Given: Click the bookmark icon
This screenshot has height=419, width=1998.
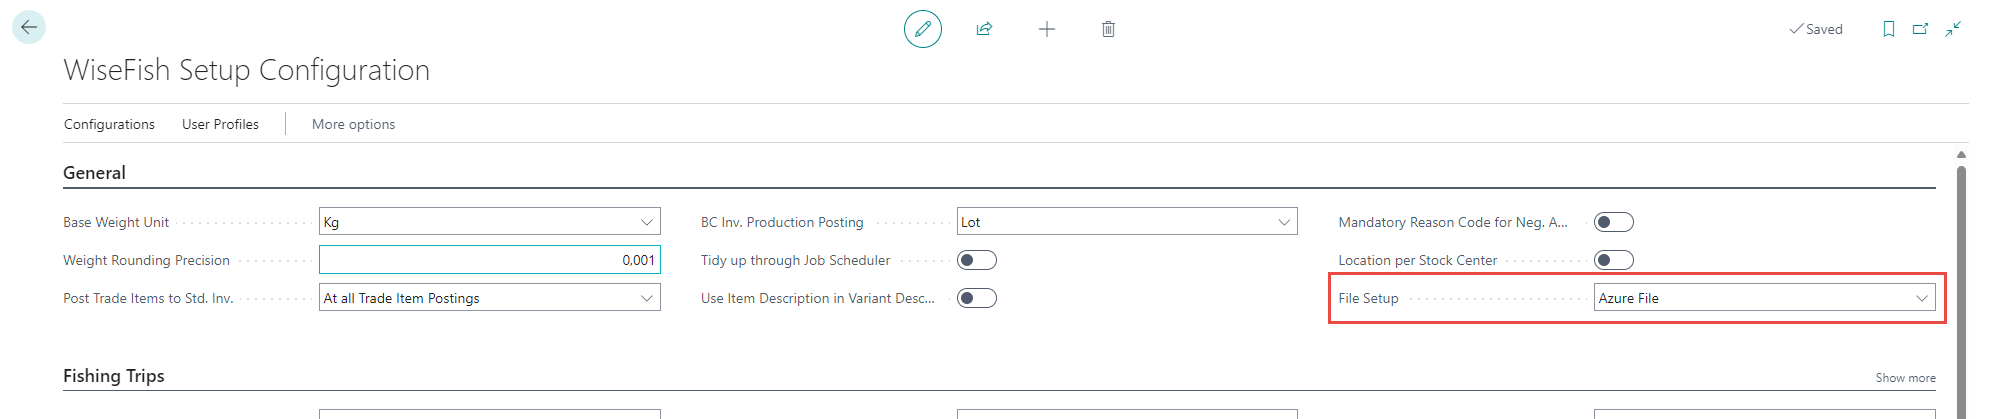Looking at the screenshot, I should tap(1888, 29).
